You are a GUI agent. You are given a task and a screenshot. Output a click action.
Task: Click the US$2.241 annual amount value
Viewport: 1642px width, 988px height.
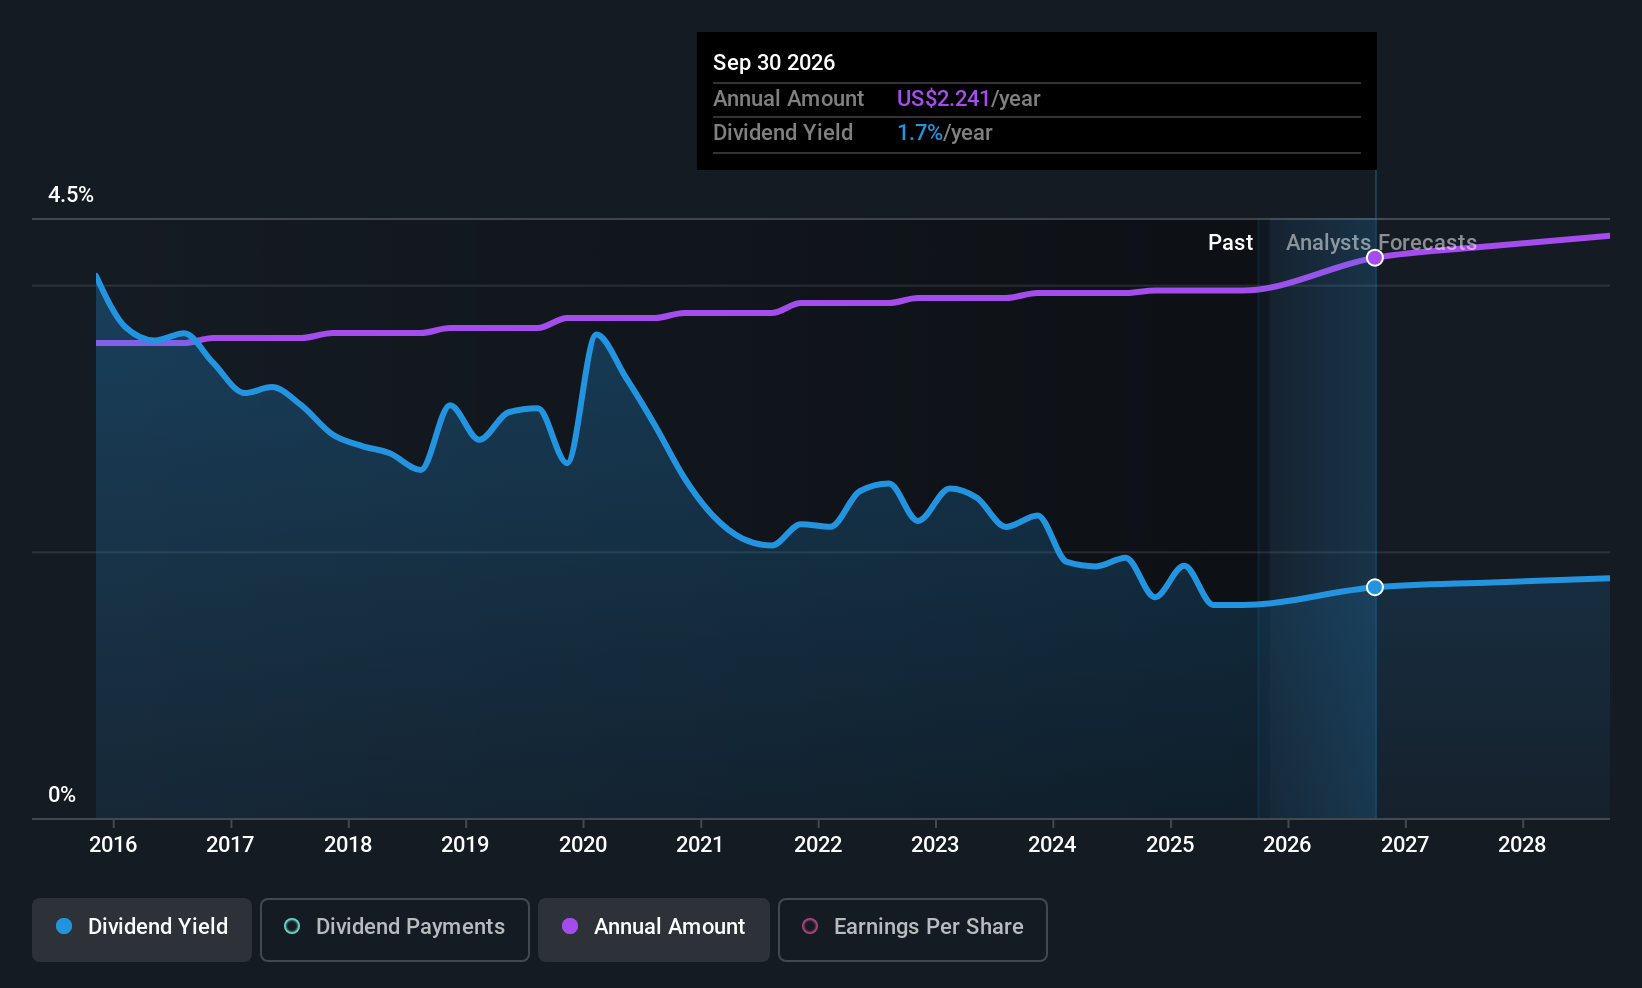[943, 99]
